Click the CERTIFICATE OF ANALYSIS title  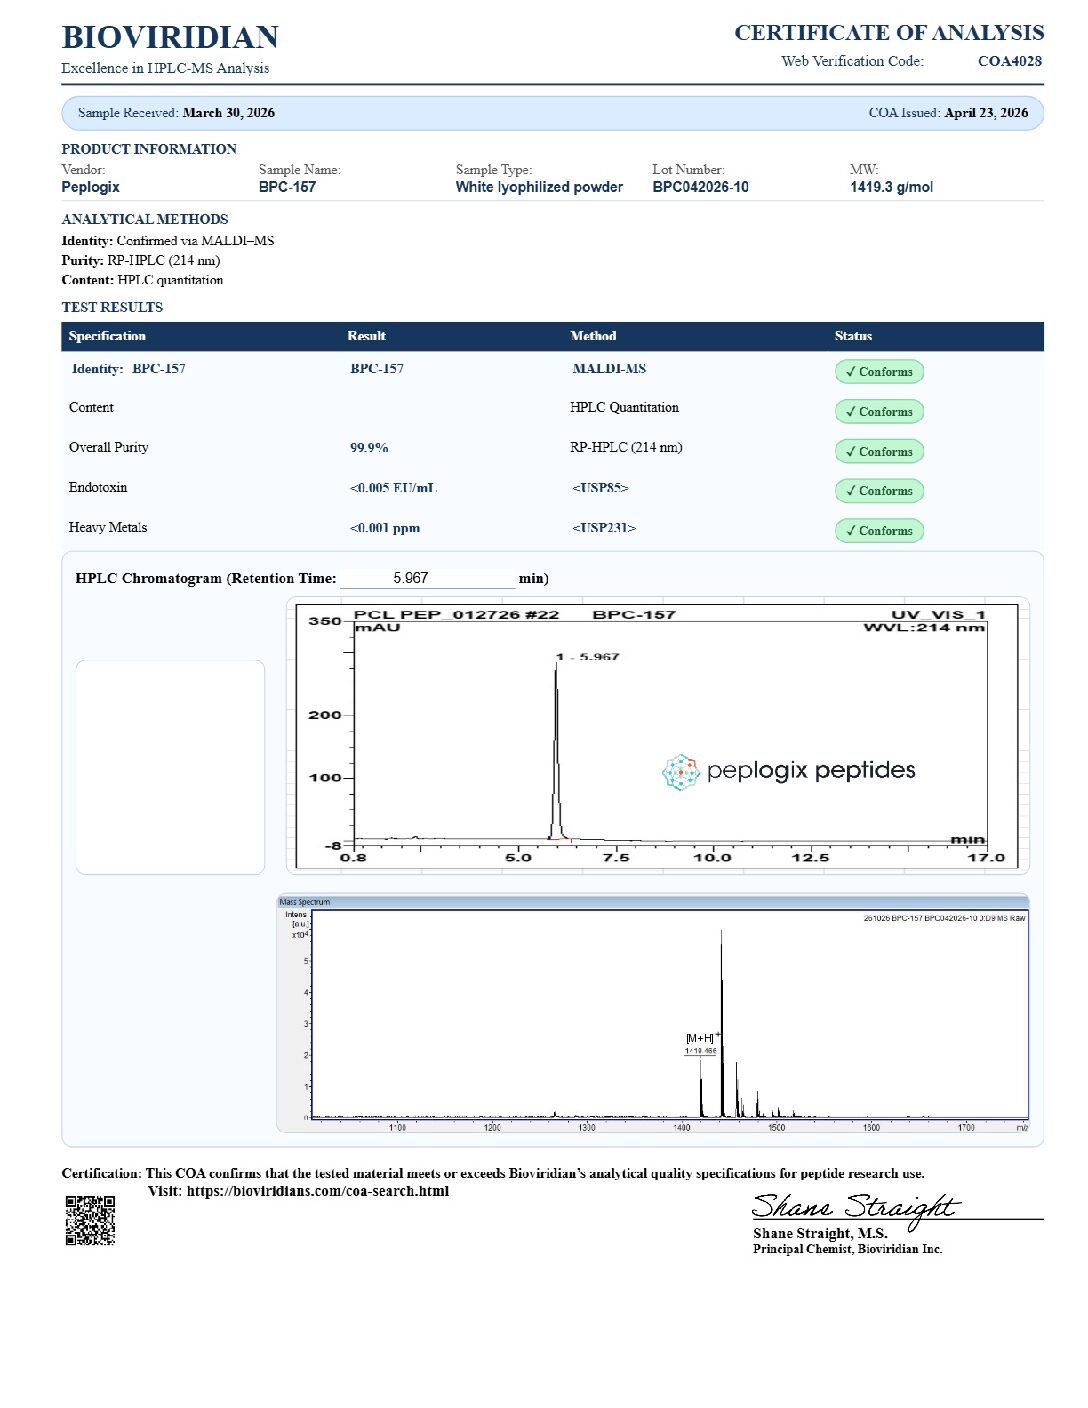889,33
